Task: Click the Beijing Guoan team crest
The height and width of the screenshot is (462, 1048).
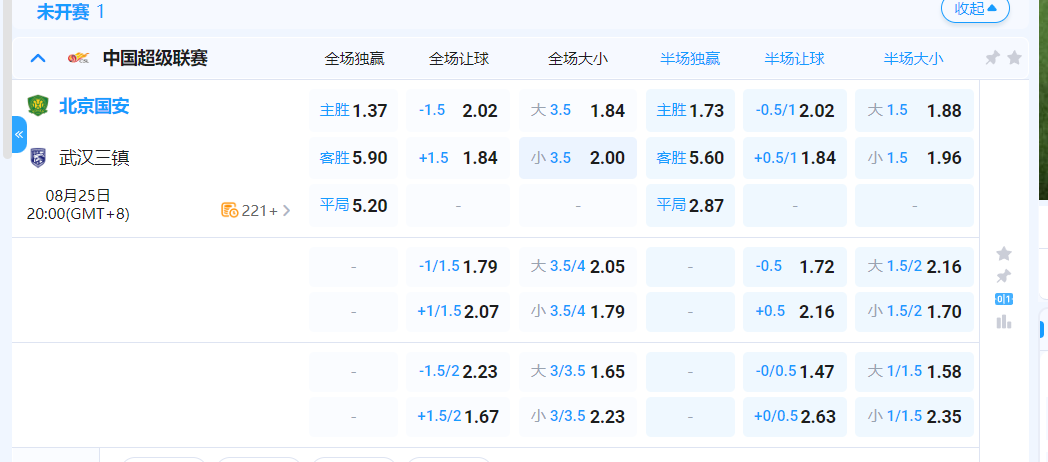Action: 38,106
